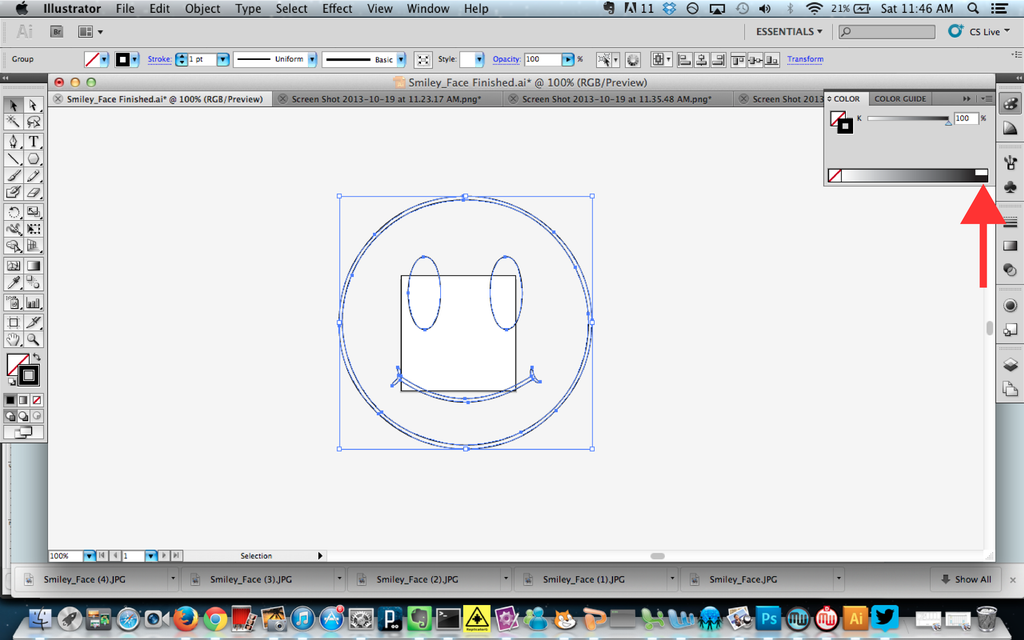
Task: Select the Pen tool
Action: 13,141
